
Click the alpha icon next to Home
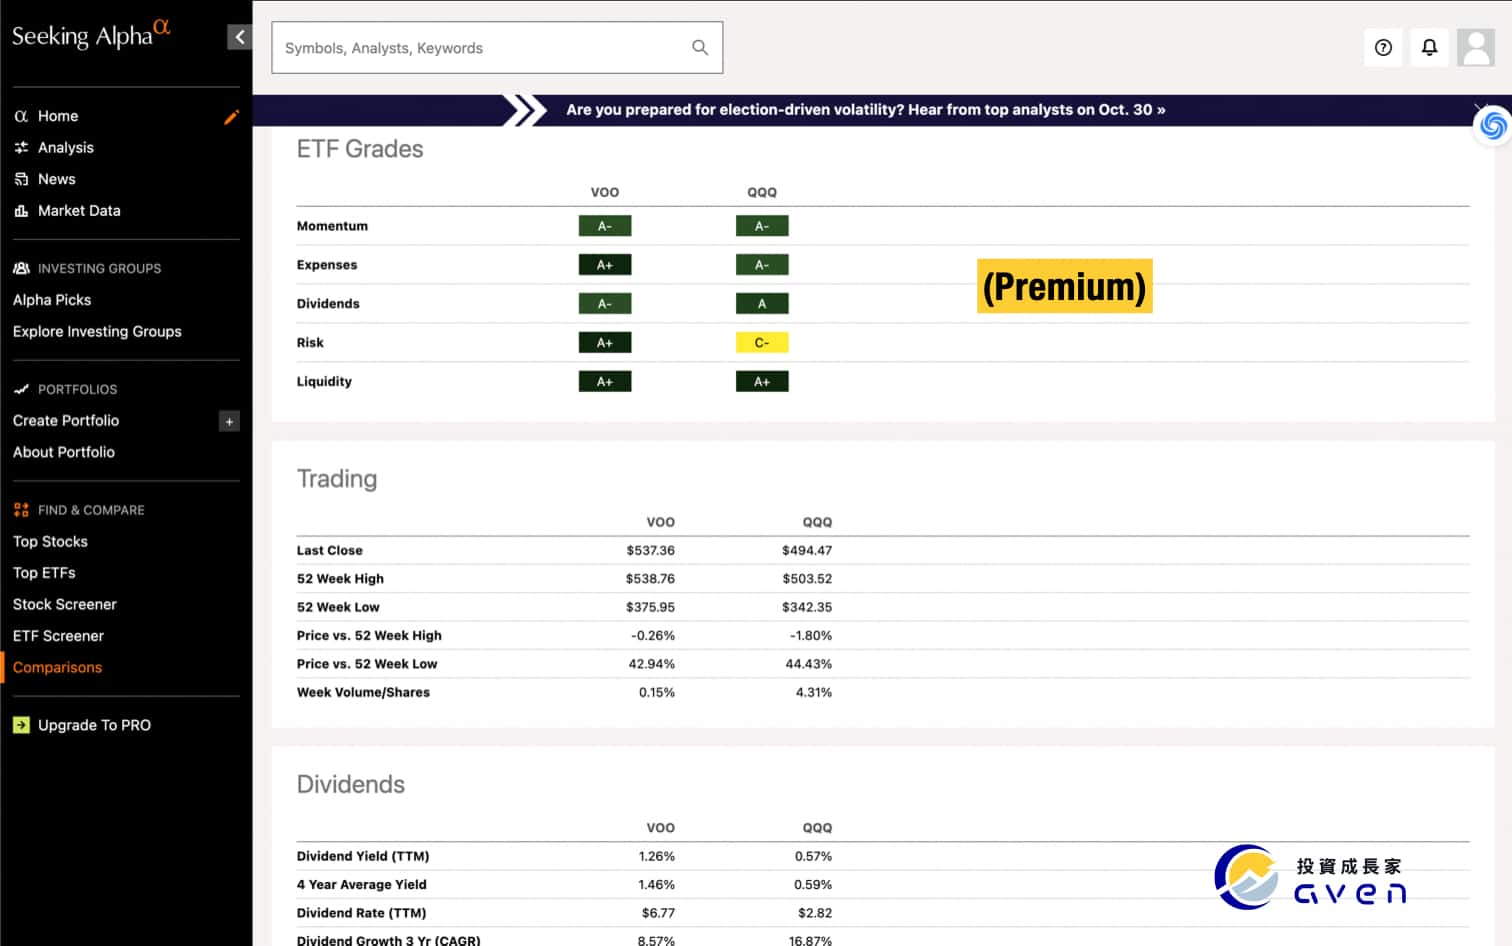click(x=21, y=116)
